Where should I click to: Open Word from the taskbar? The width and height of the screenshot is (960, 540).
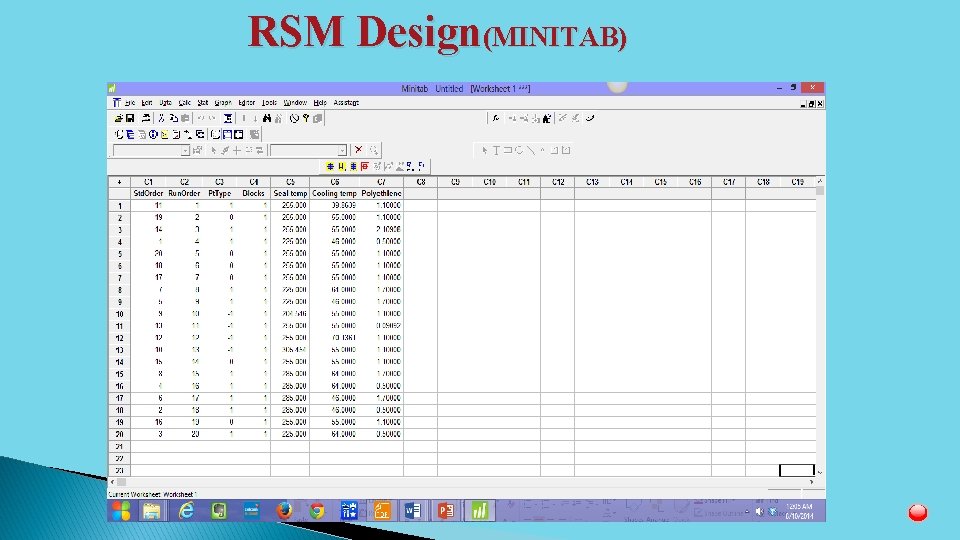[x=413, y=510]
